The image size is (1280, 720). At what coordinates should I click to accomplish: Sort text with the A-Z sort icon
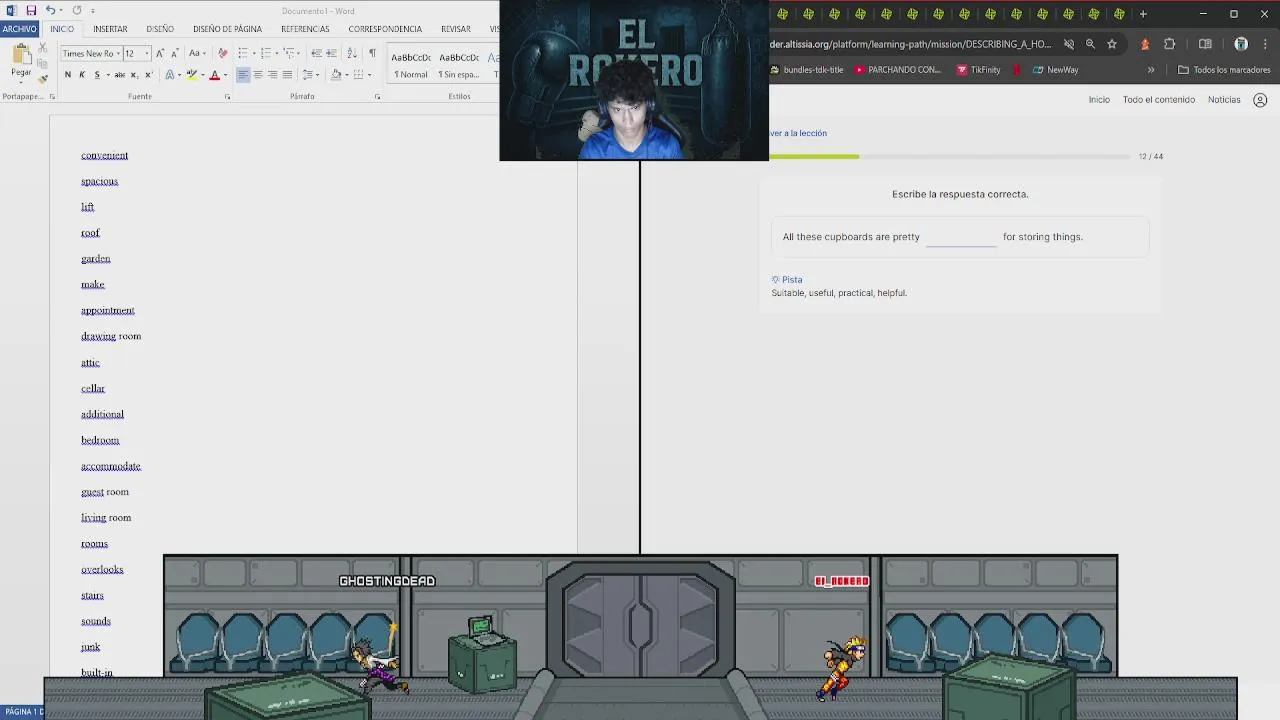[x=351, y=53]
